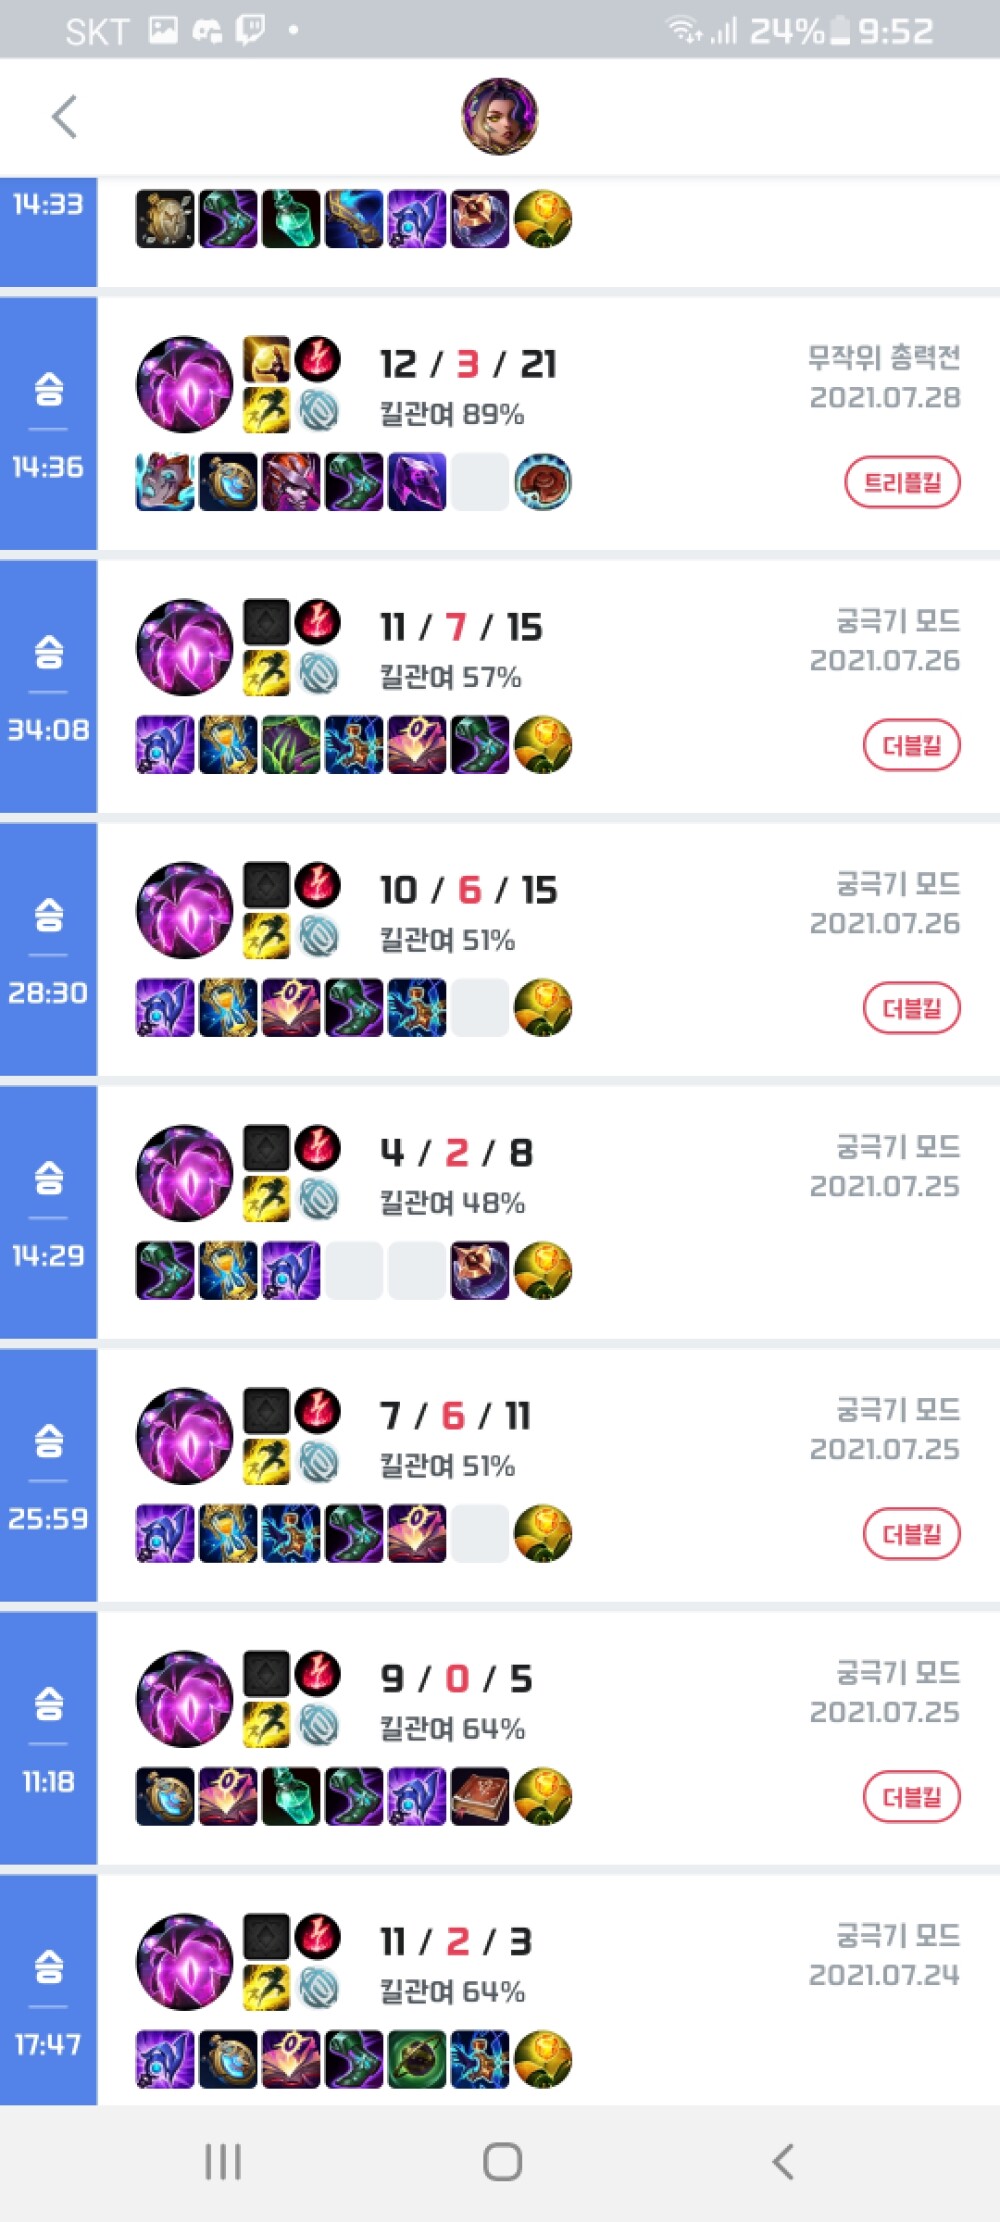Open the 7 / 6 / 11 match entry
1000x2222 pixels.
click(x=548, y=1476)
